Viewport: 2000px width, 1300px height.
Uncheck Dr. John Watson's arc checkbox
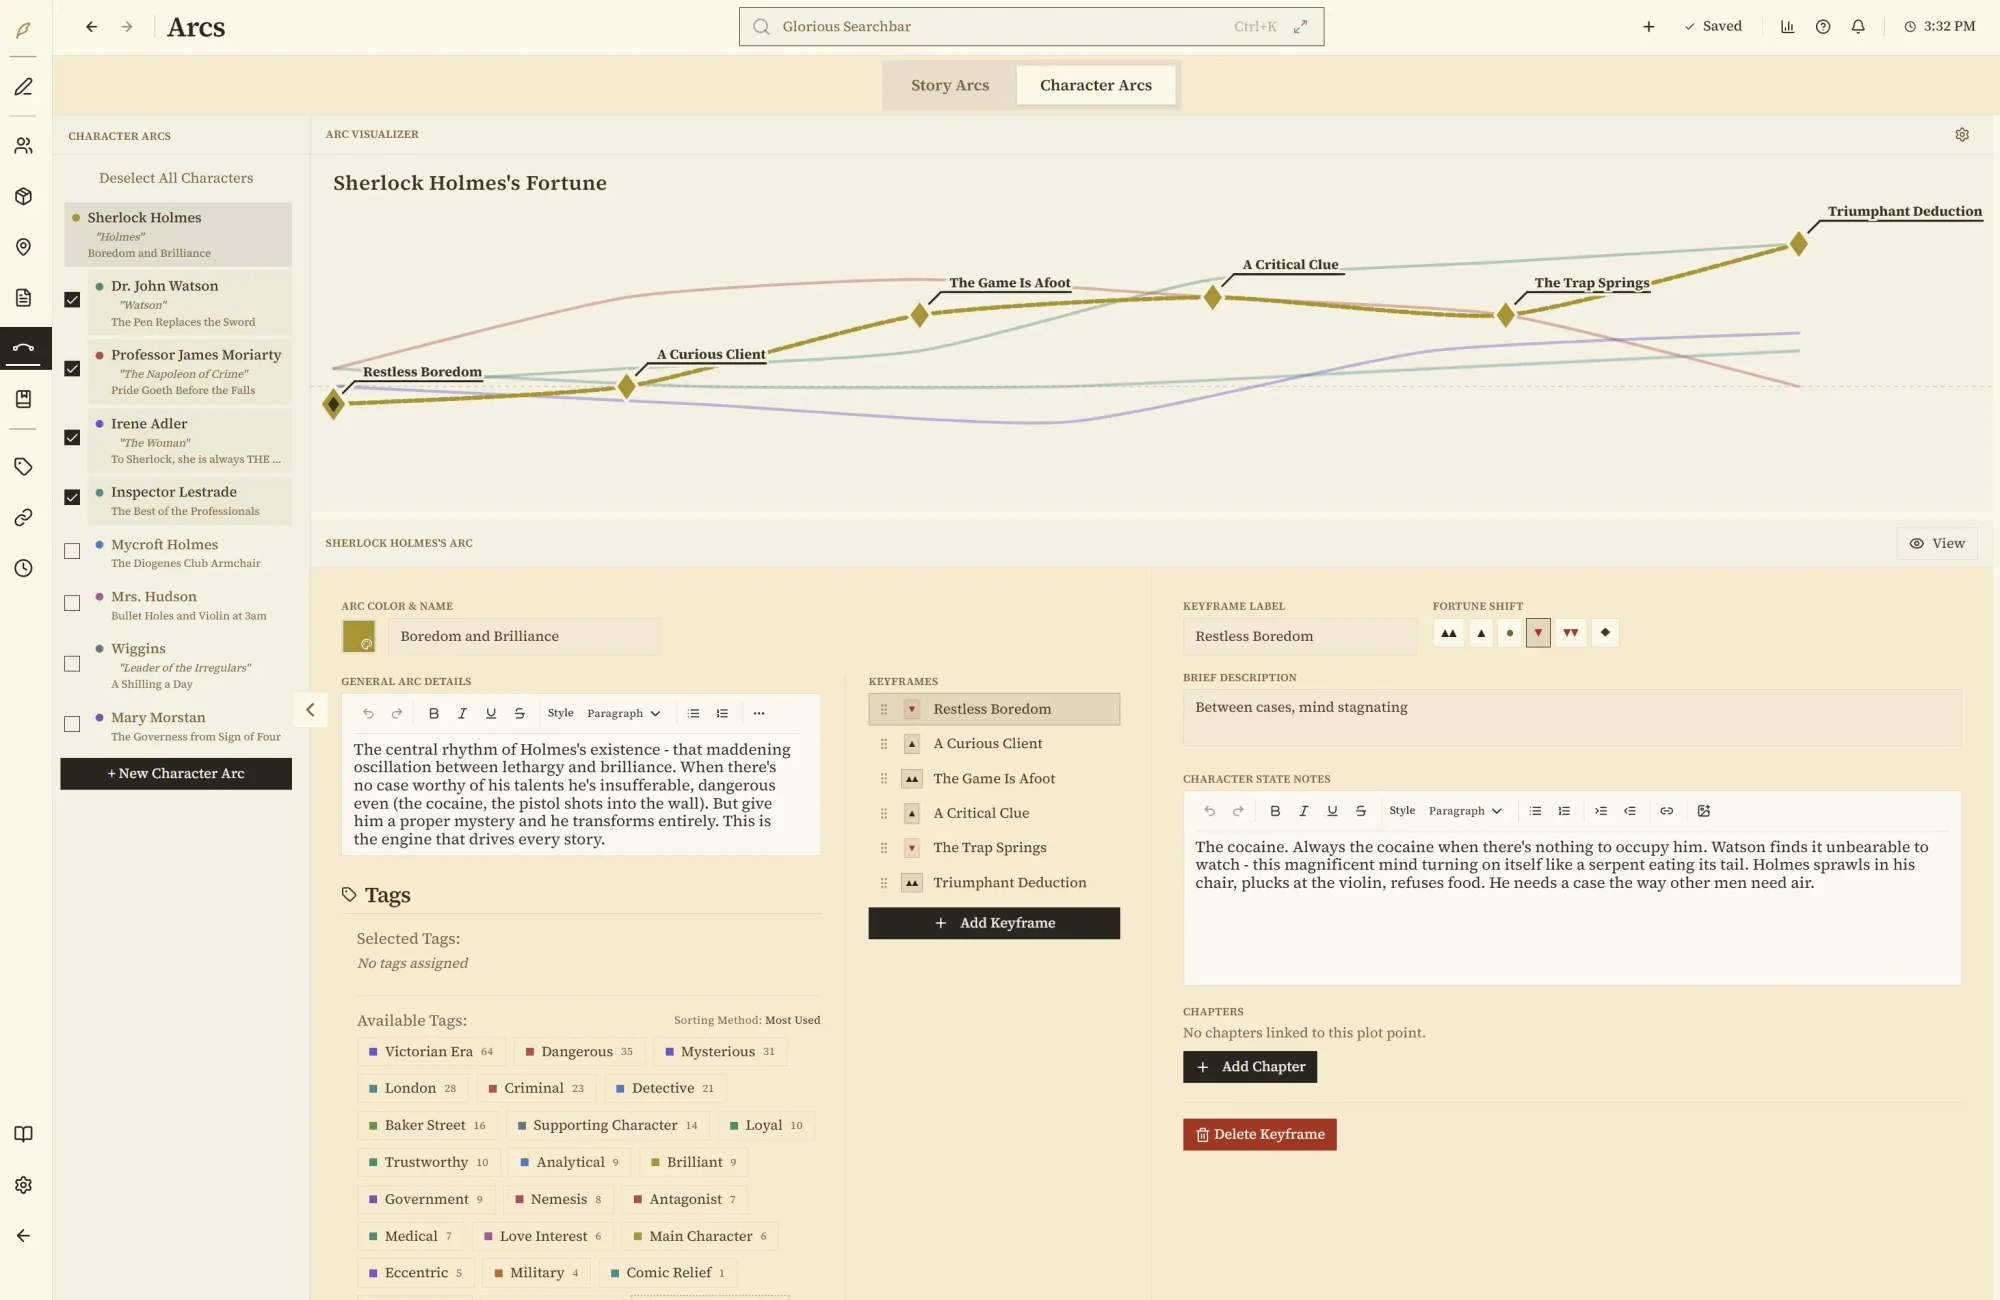pyautogui.click(x=72, y=300)
